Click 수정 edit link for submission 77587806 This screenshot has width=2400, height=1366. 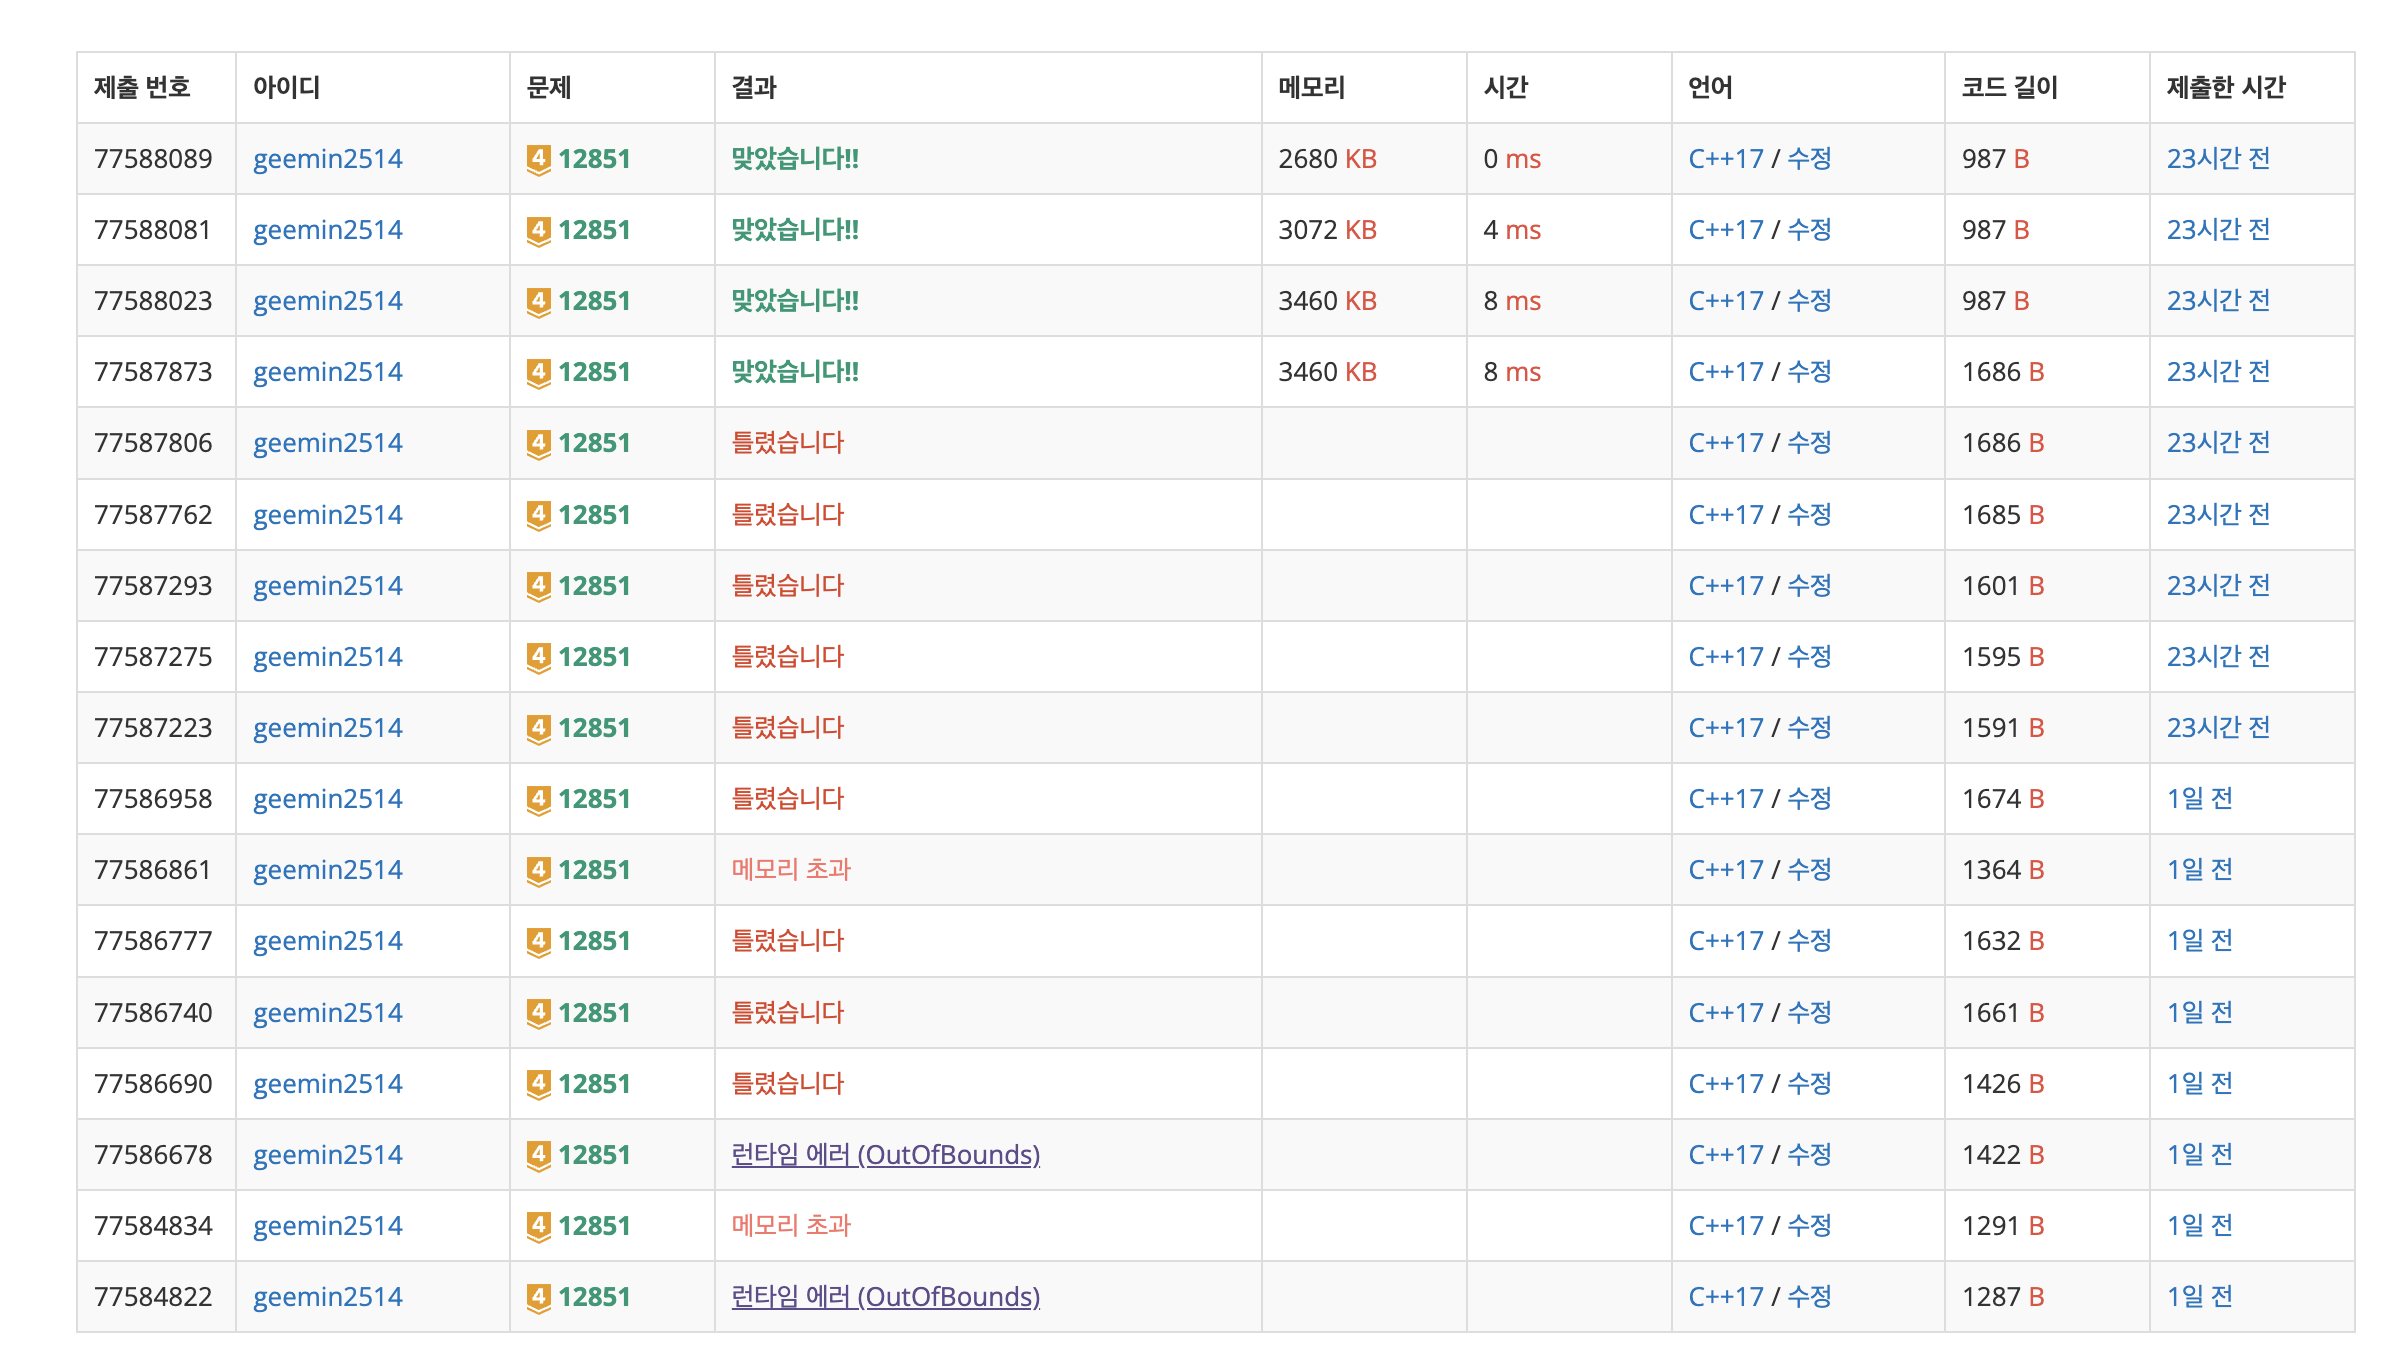1809,443
